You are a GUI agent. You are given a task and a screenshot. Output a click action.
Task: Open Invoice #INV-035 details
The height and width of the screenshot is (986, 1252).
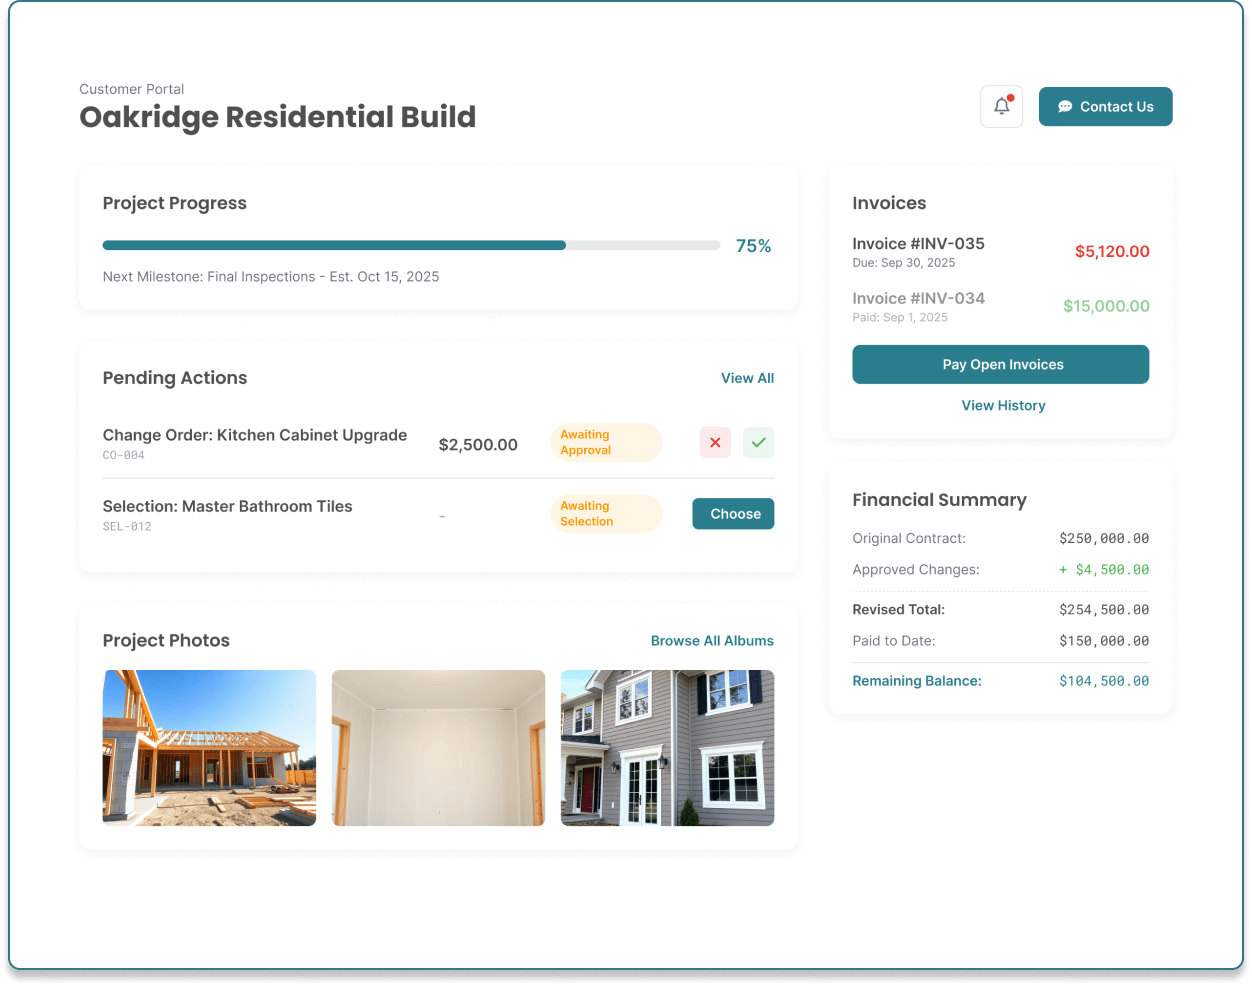pos(1000,252)
